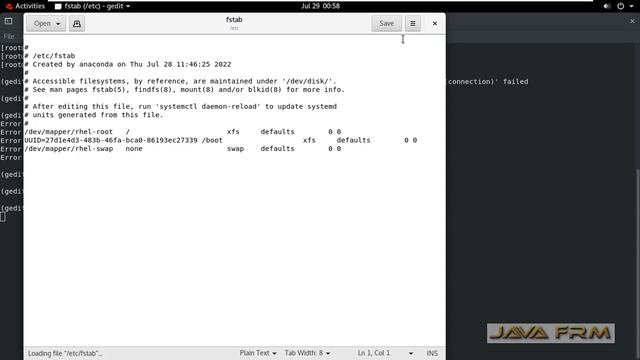
Task: Click the 'See man pages fstab(5)' line
Action: [184, 89]
